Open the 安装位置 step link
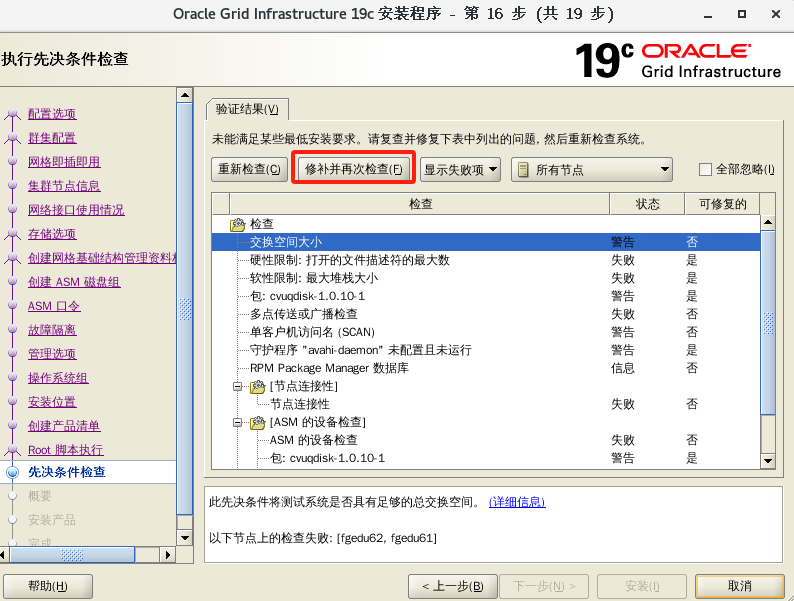 point(52,403)
